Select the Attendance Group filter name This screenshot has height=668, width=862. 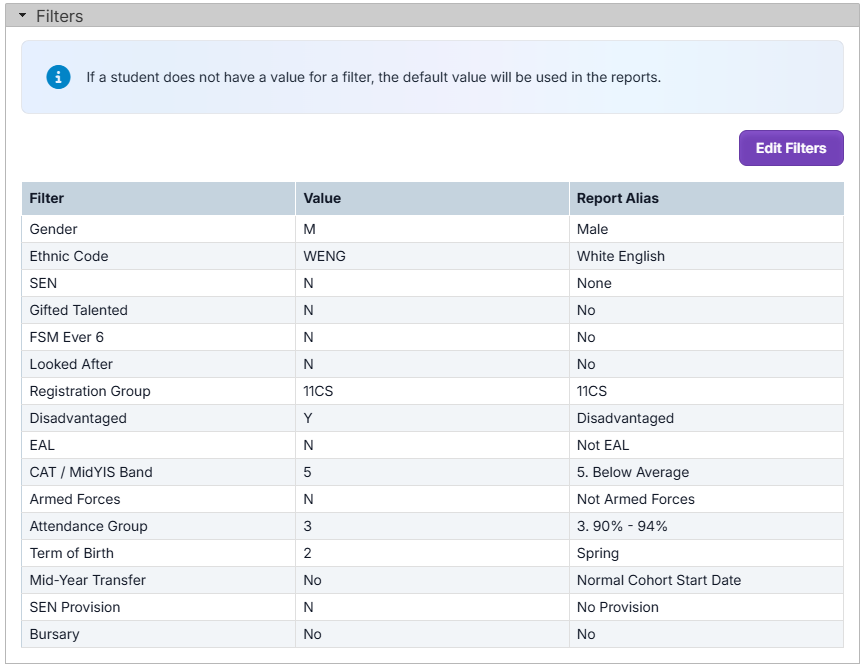point(88,526)
